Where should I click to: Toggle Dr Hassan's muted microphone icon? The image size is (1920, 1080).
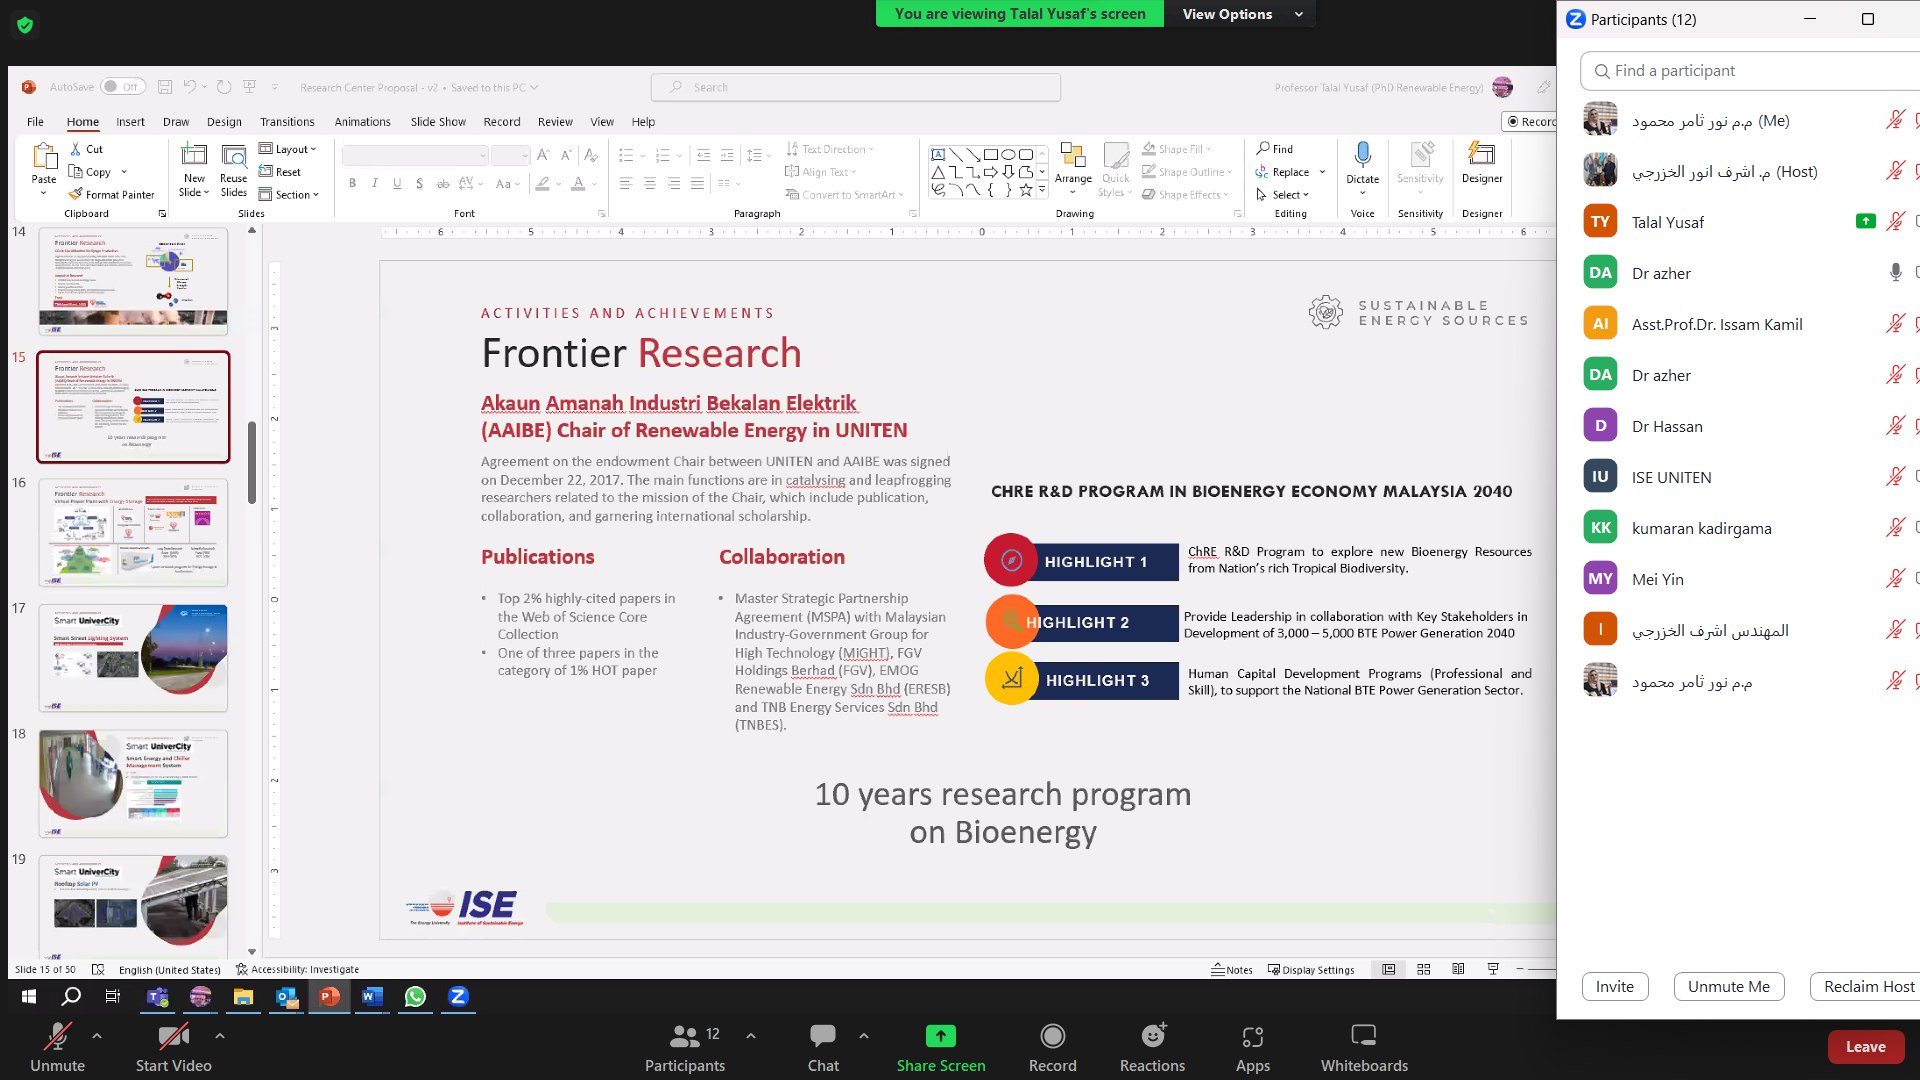coord(1895,426)
